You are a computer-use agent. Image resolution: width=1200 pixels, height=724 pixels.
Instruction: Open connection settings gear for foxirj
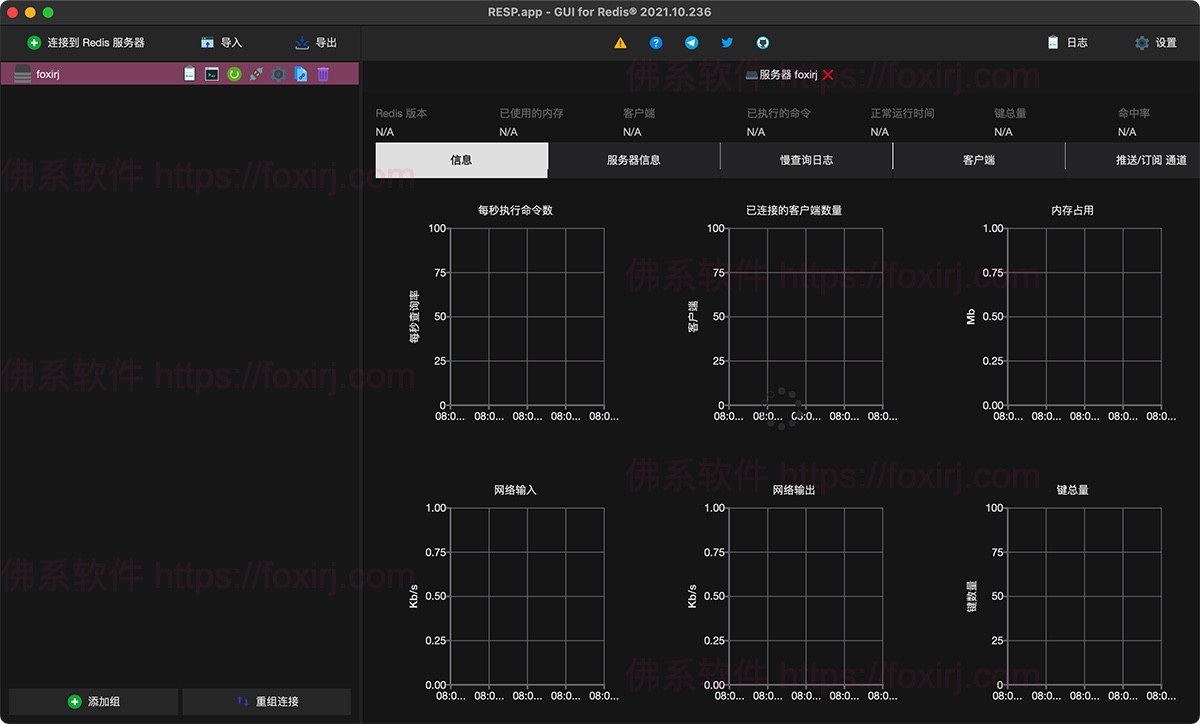pos(279,74)
